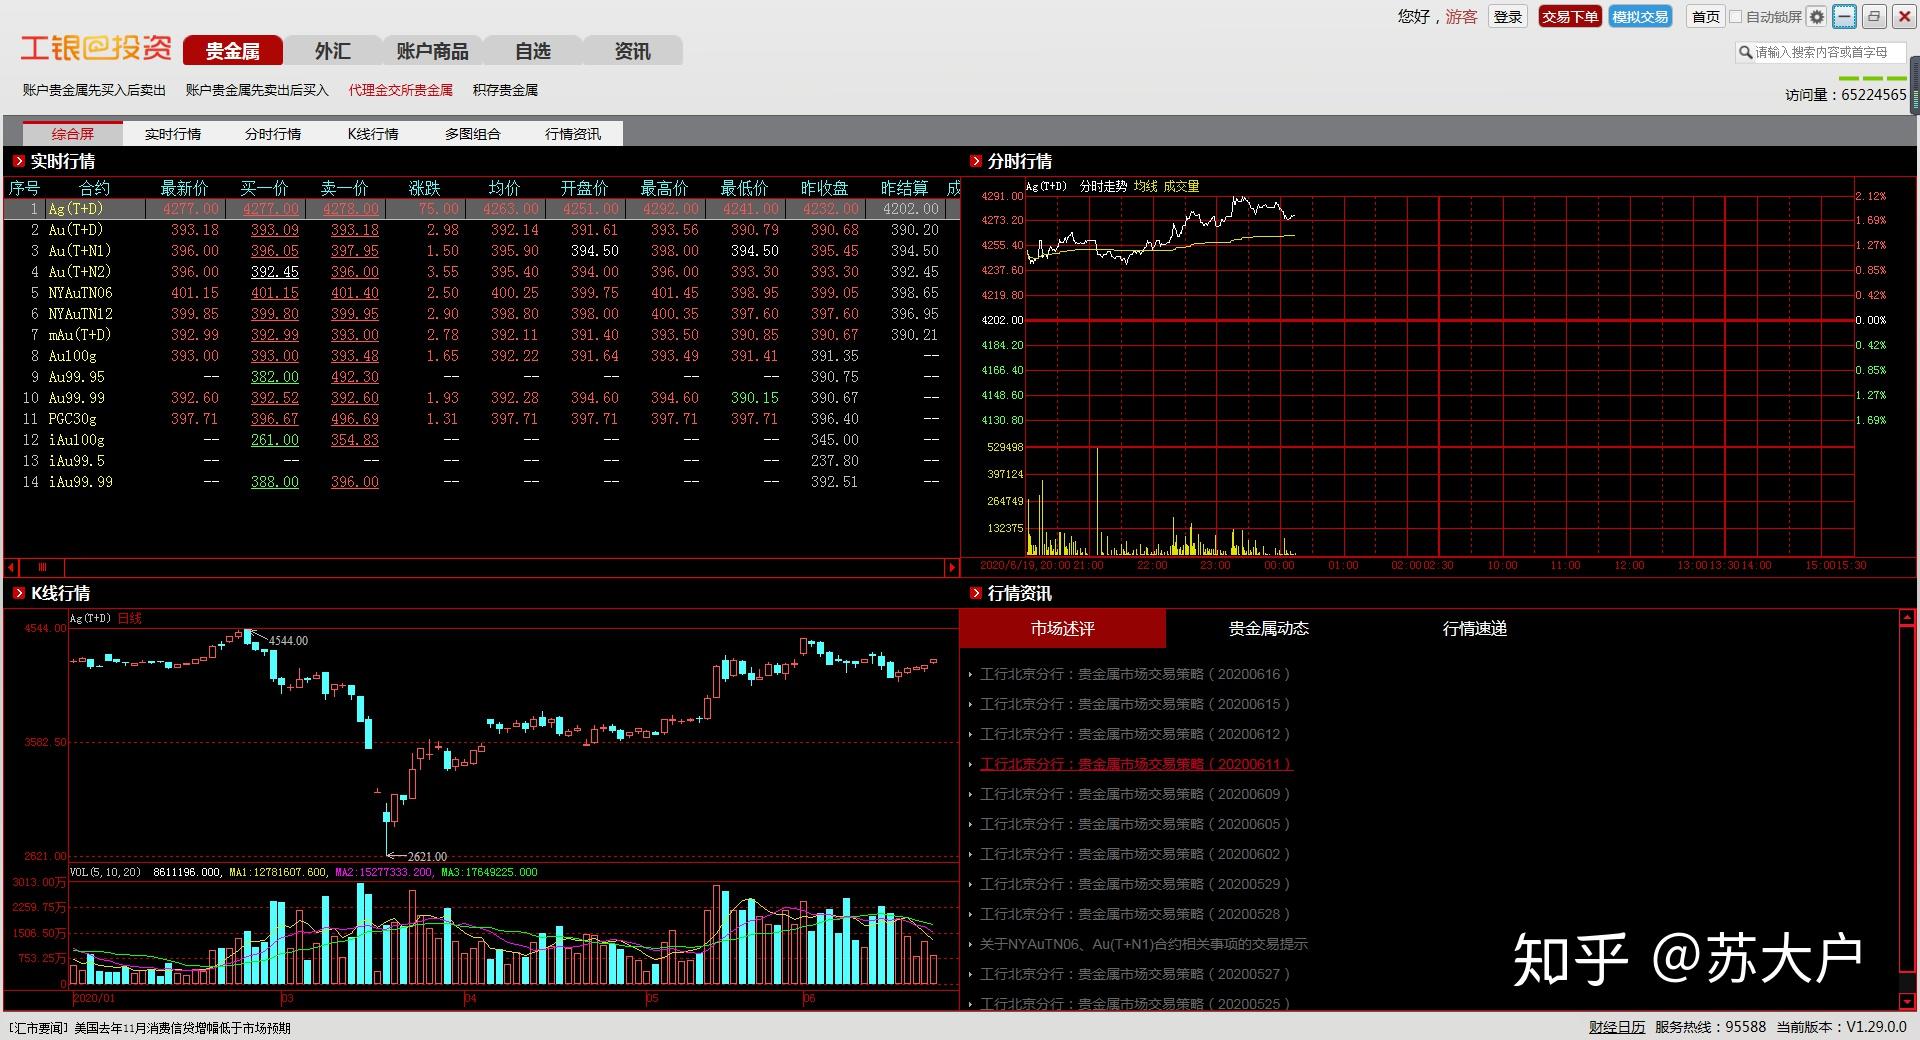The height and width of the screenshot is (1040, 1920).
Task: Open the 财经日历 link in status bar
Action: pos(1617,1027)
